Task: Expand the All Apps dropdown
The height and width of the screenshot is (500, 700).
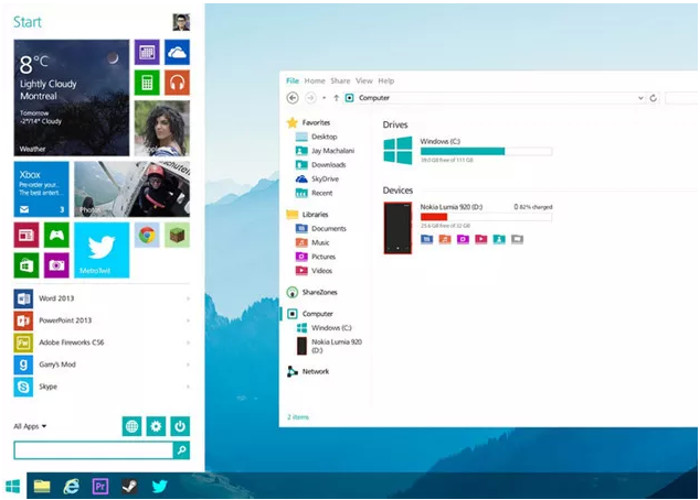Action: tap(30, 427)
